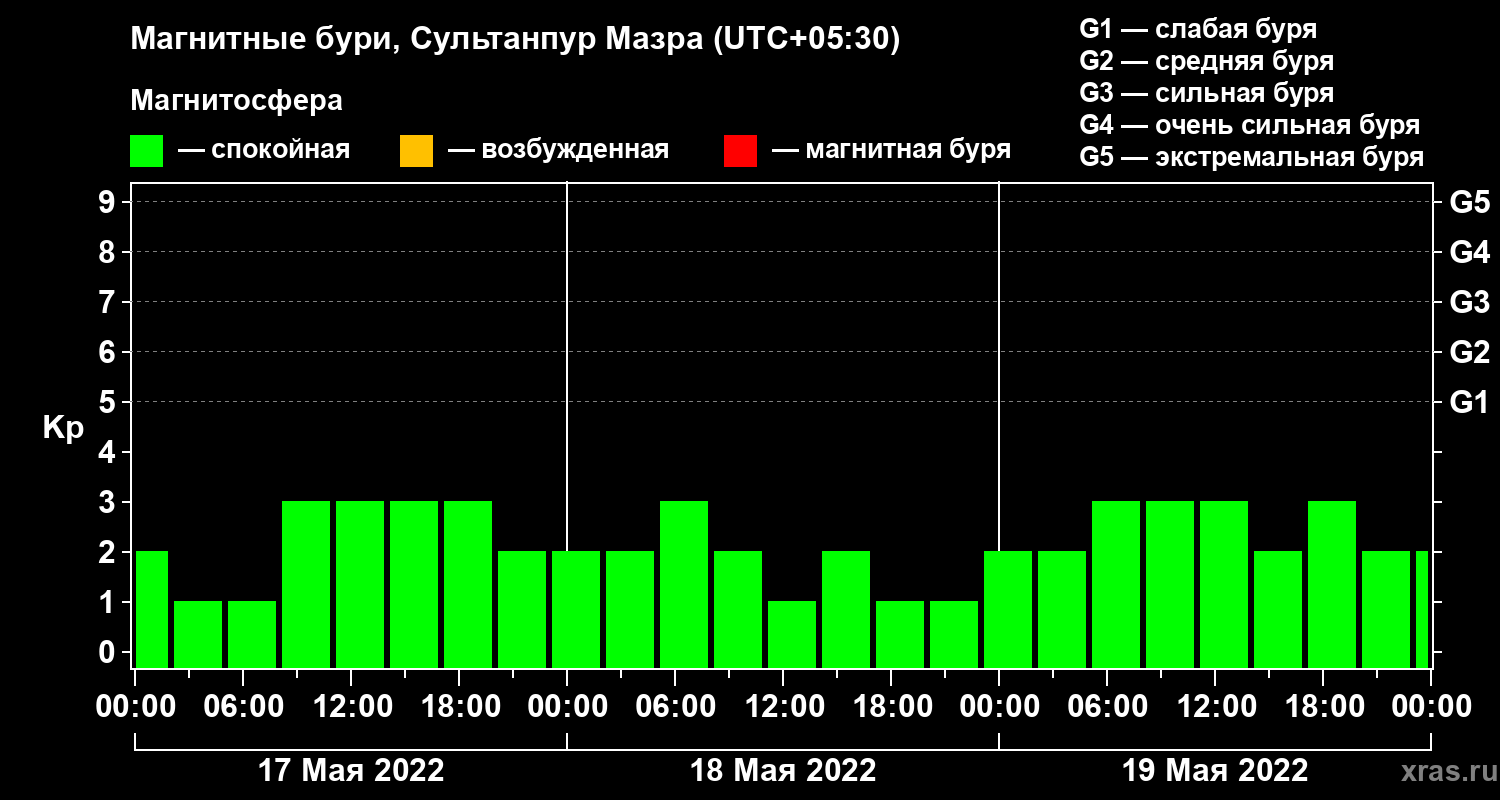The height and width of the screenshot is (800, 1500).
Task: Click the date label '19 Мая 2022'
Action: coord(1215,771)
